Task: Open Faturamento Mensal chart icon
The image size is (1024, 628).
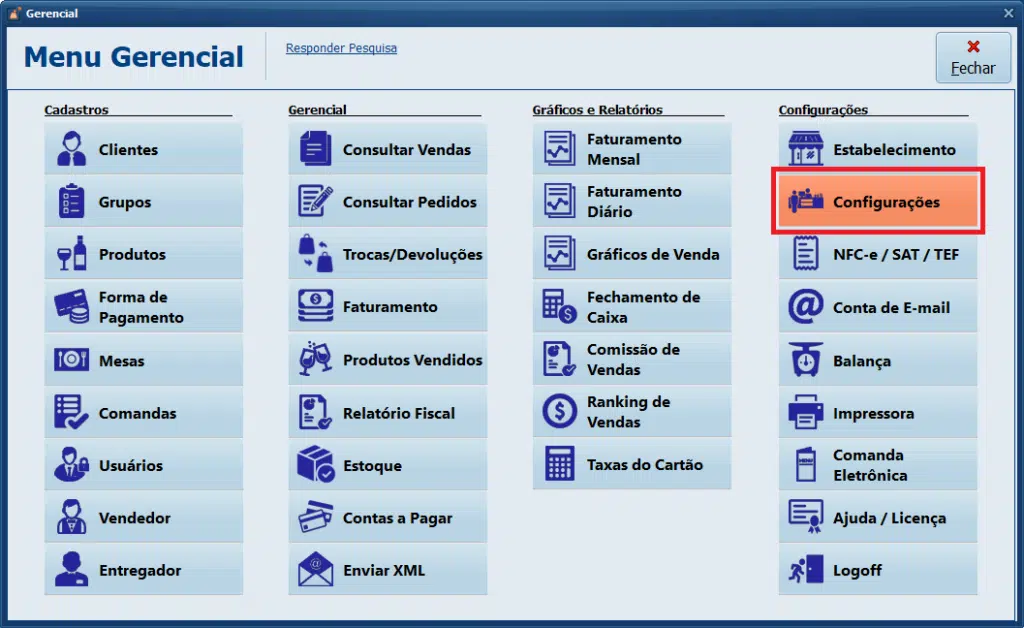Action: click(560, 149)
